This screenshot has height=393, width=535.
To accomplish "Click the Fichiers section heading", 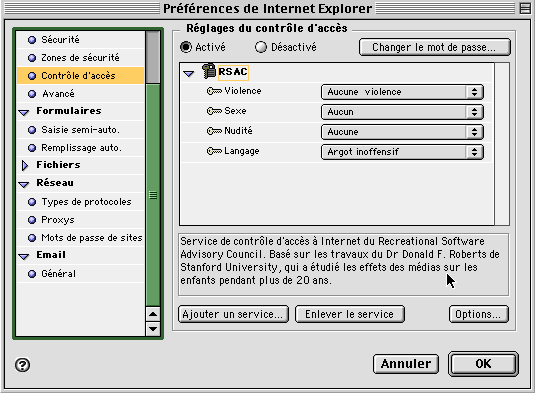I will (x=58, y=165).
